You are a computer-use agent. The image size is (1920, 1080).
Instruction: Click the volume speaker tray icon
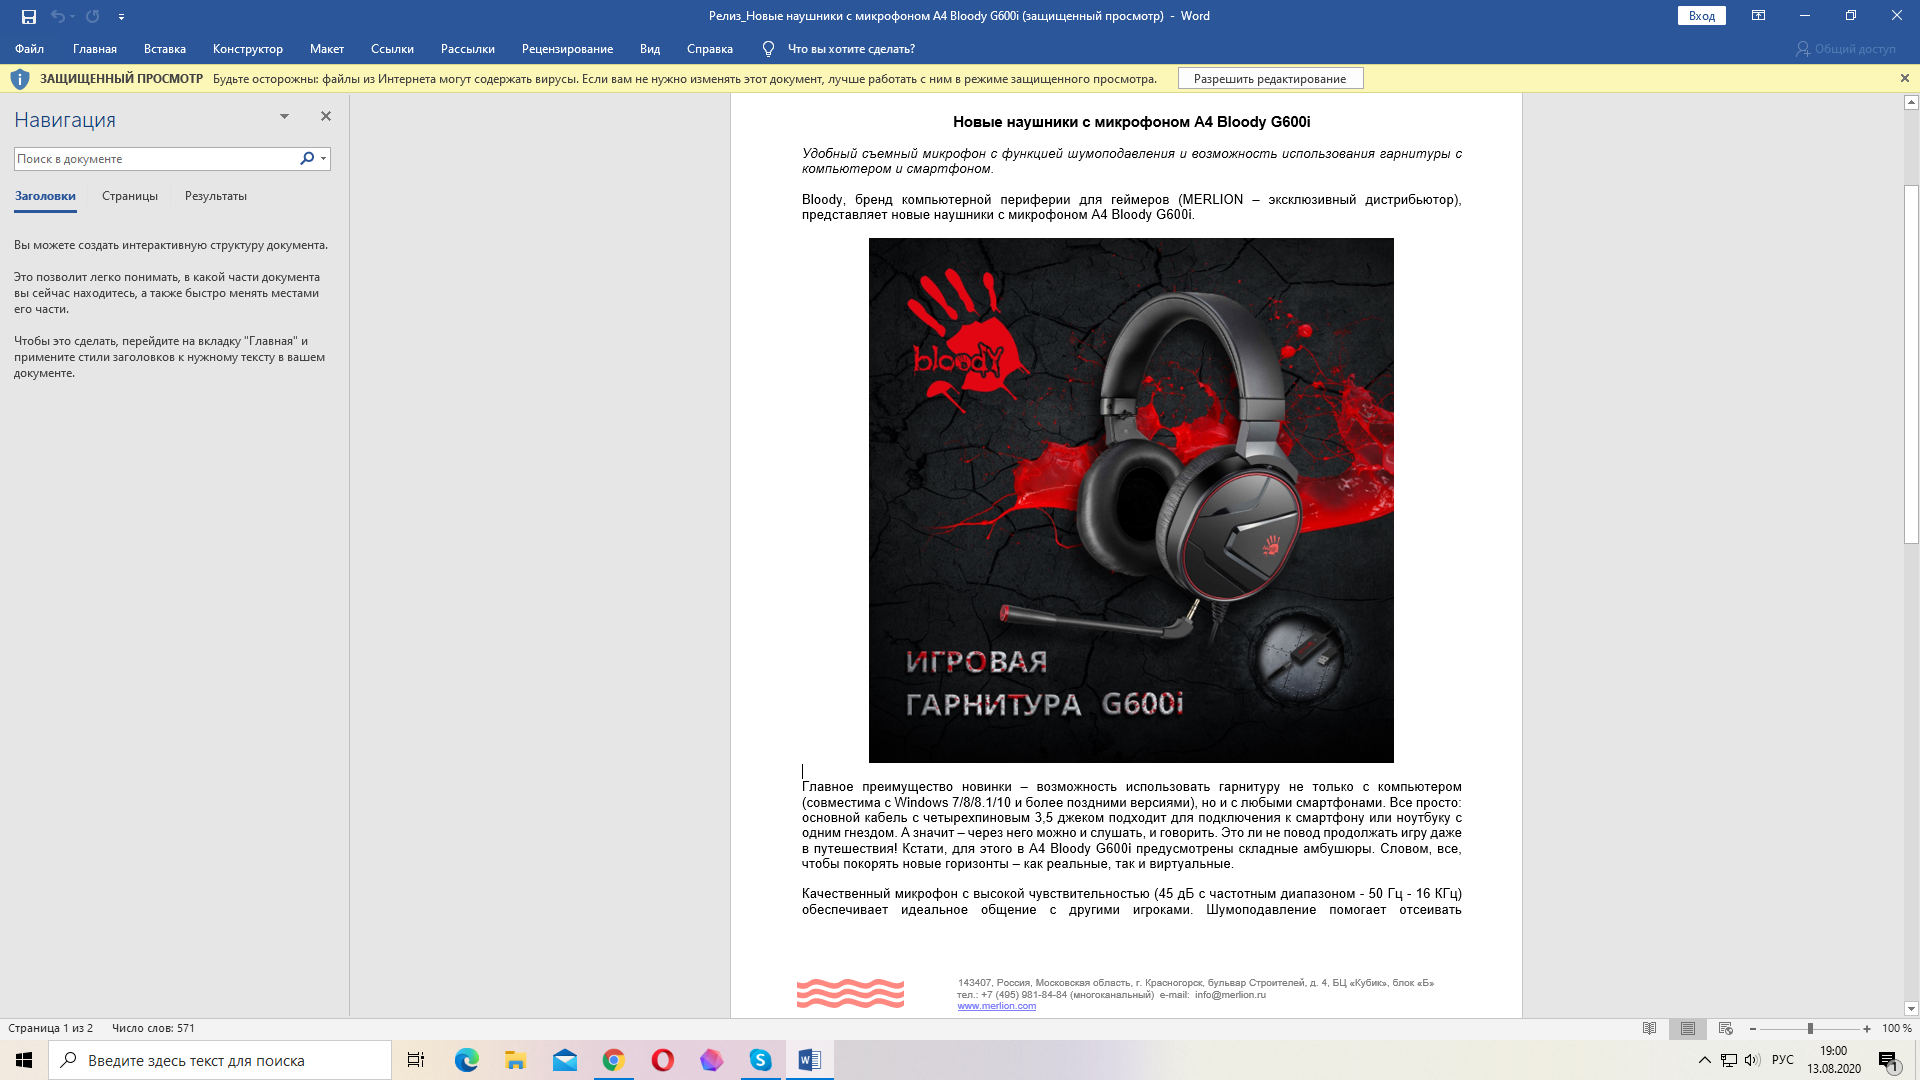click(x=1752, y=1060)
